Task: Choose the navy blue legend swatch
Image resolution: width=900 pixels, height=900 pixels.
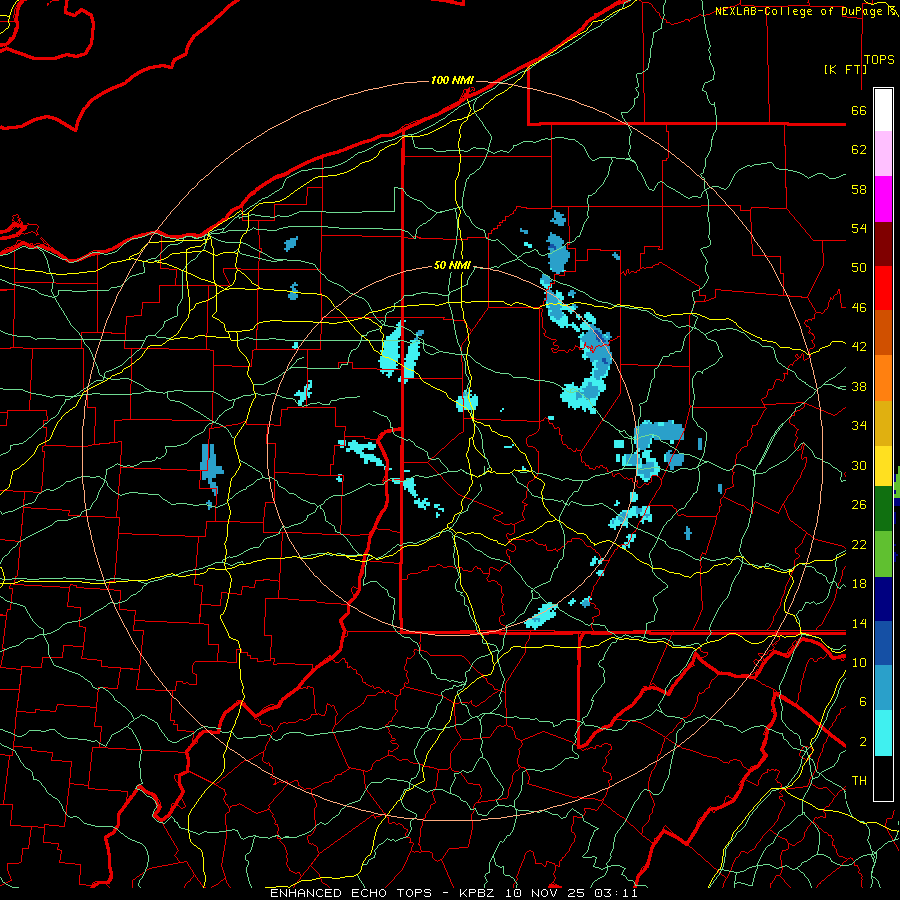Action: tap(883, 599)
